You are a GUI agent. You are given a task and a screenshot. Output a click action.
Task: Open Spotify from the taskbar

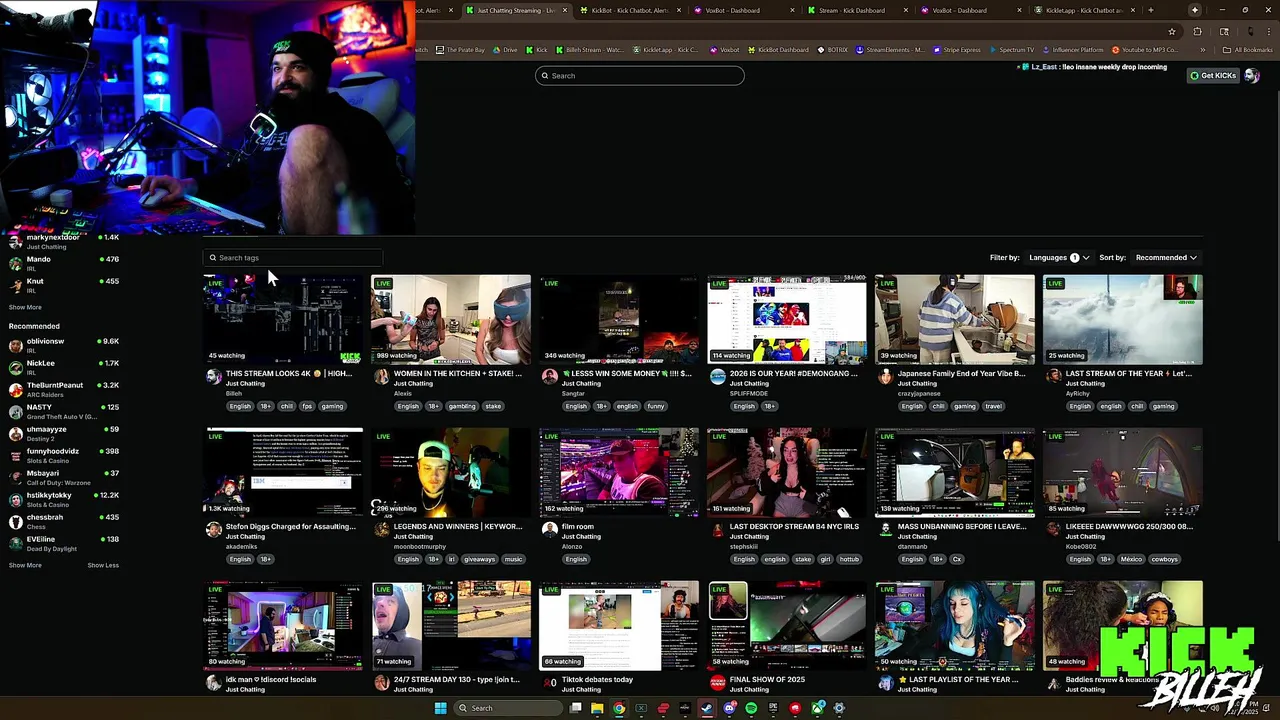[x=751, y=708]
